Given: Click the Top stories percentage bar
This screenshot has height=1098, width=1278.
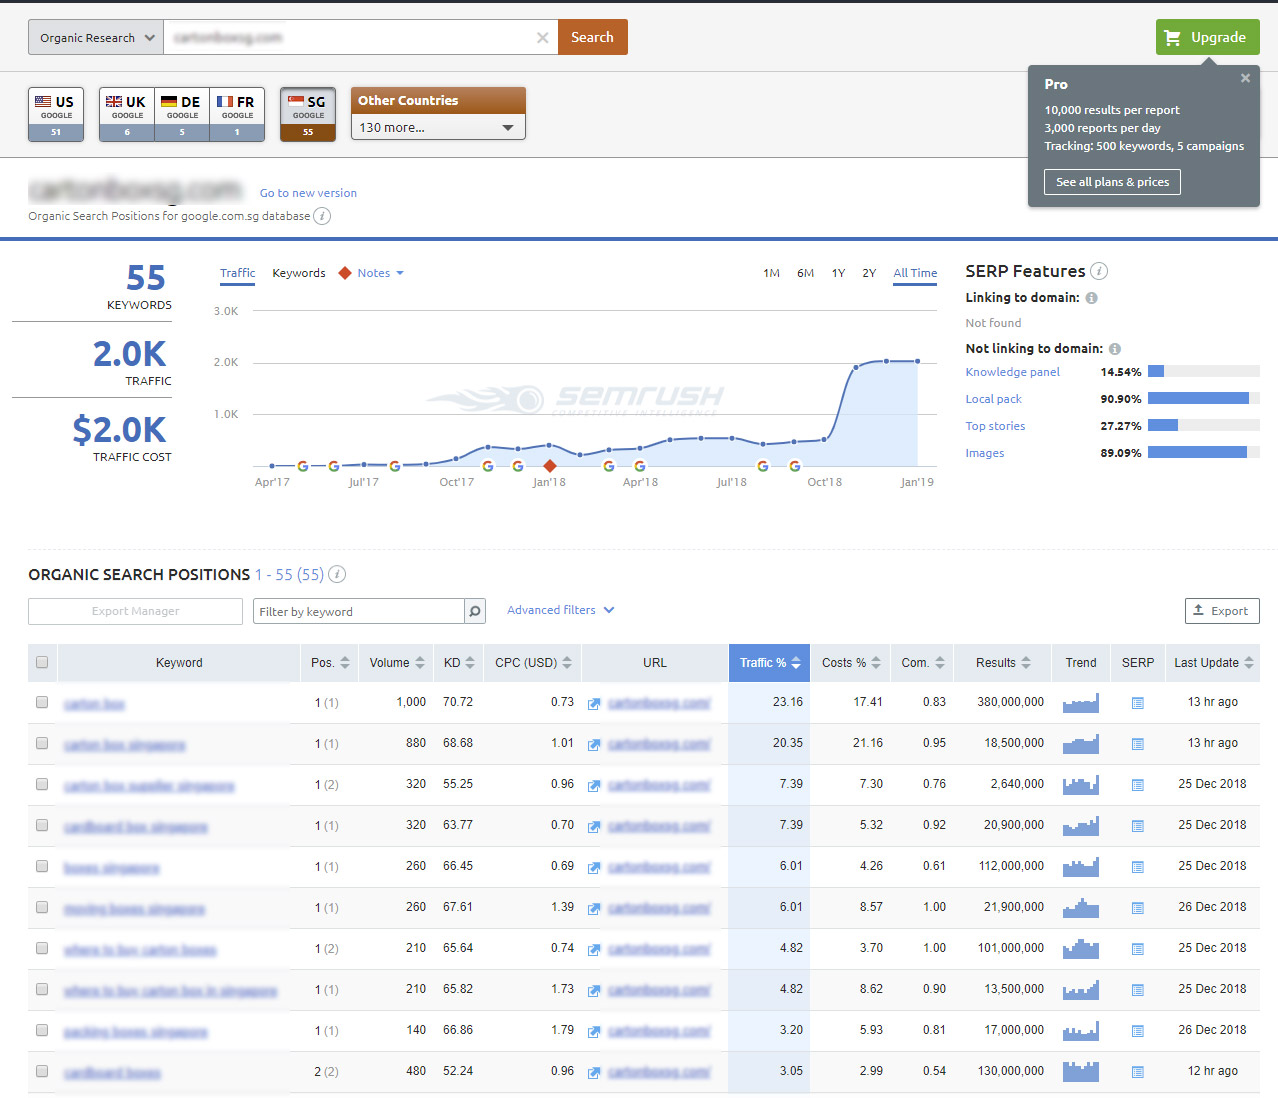Looking at the screenshot, I should [1203, 425].
